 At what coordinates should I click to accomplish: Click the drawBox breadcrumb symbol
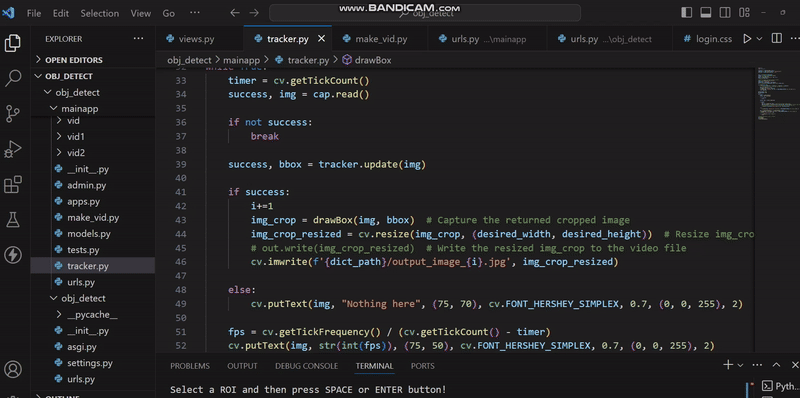(x=367, y=60)
